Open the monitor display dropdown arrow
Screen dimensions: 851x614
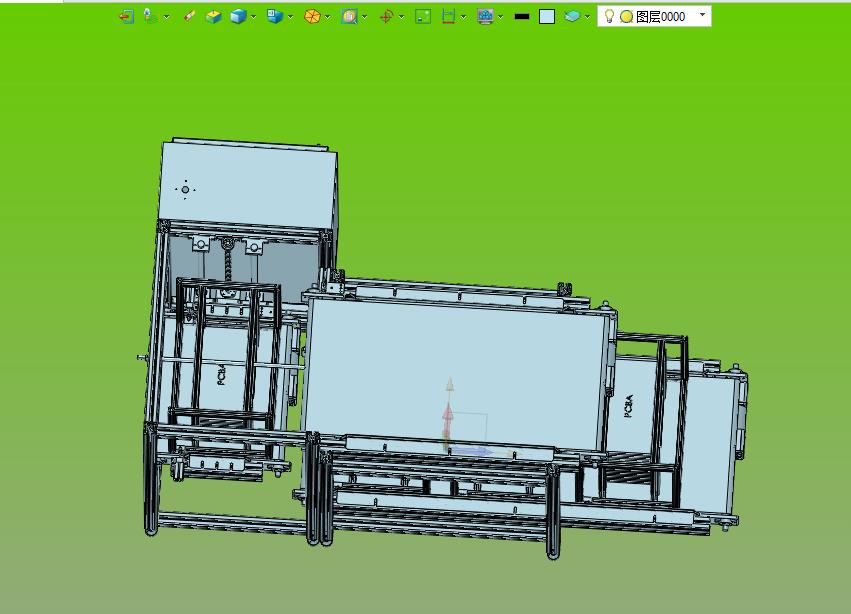coord(500,17)
